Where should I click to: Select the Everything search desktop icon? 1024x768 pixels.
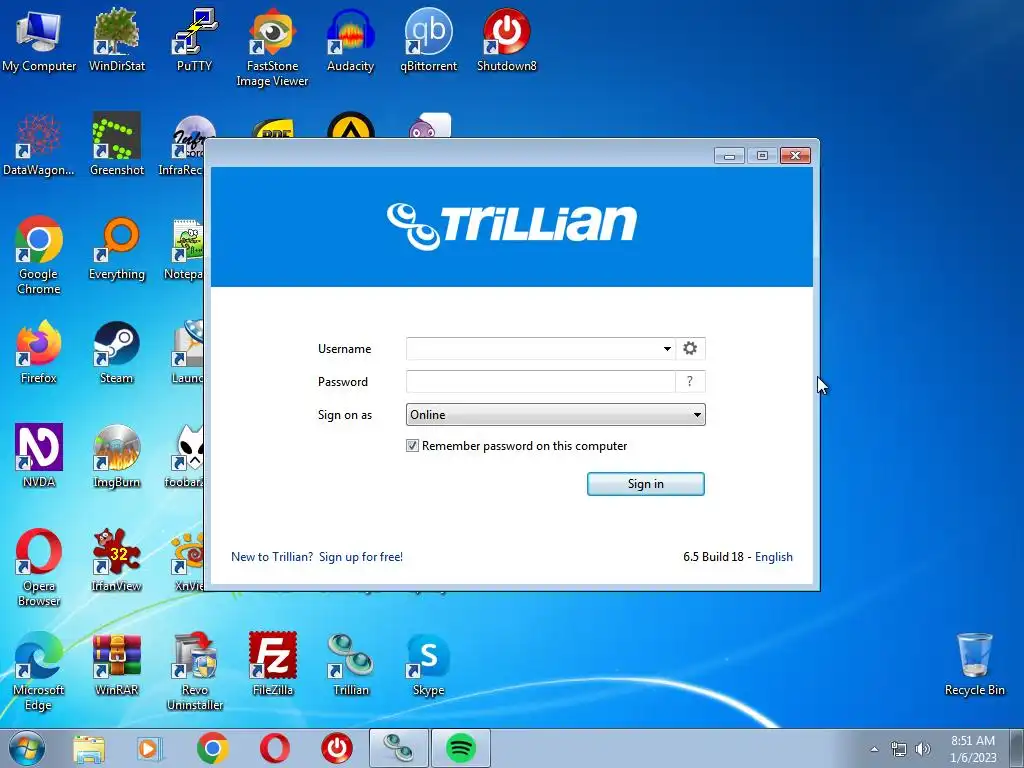[x=117, y=248]
